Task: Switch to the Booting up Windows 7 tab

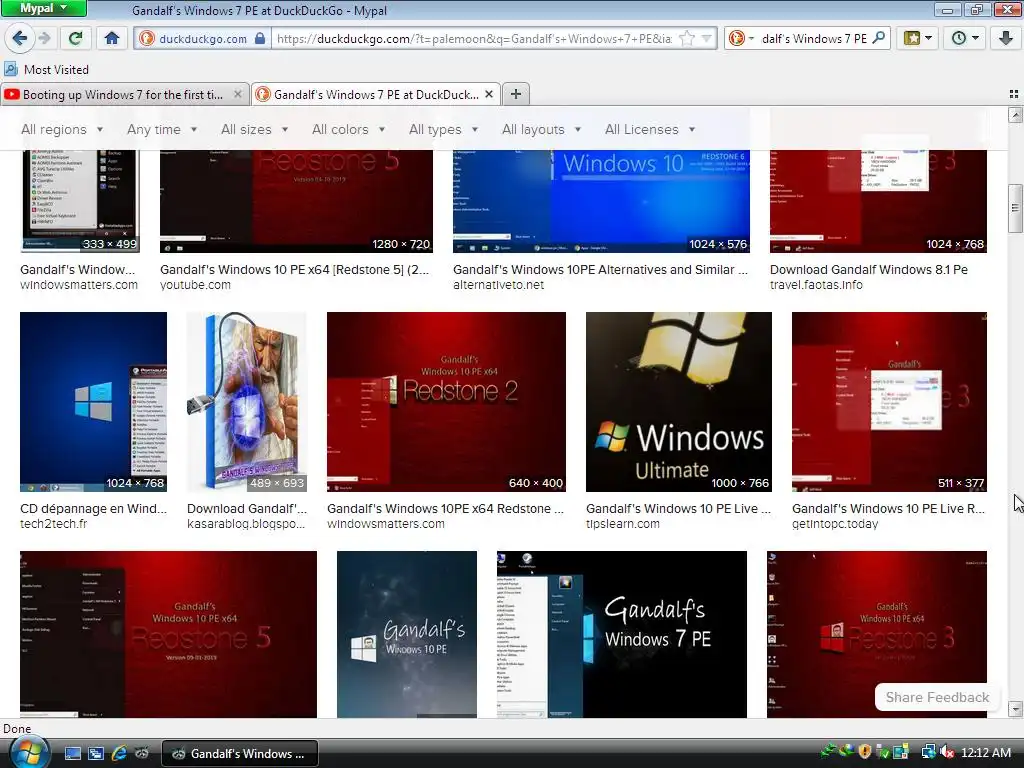Action: point(123,95)
